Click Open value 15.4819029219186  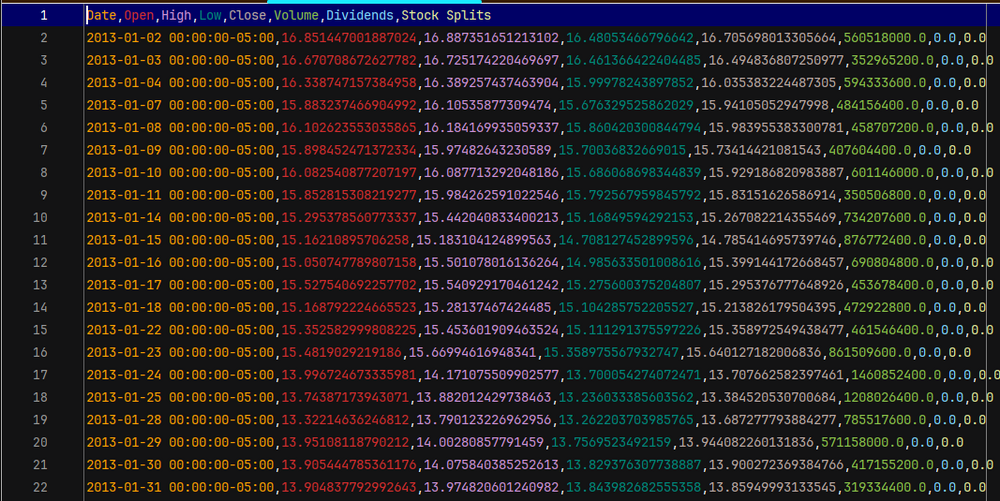pyautogui.click(x=342, y=352)
